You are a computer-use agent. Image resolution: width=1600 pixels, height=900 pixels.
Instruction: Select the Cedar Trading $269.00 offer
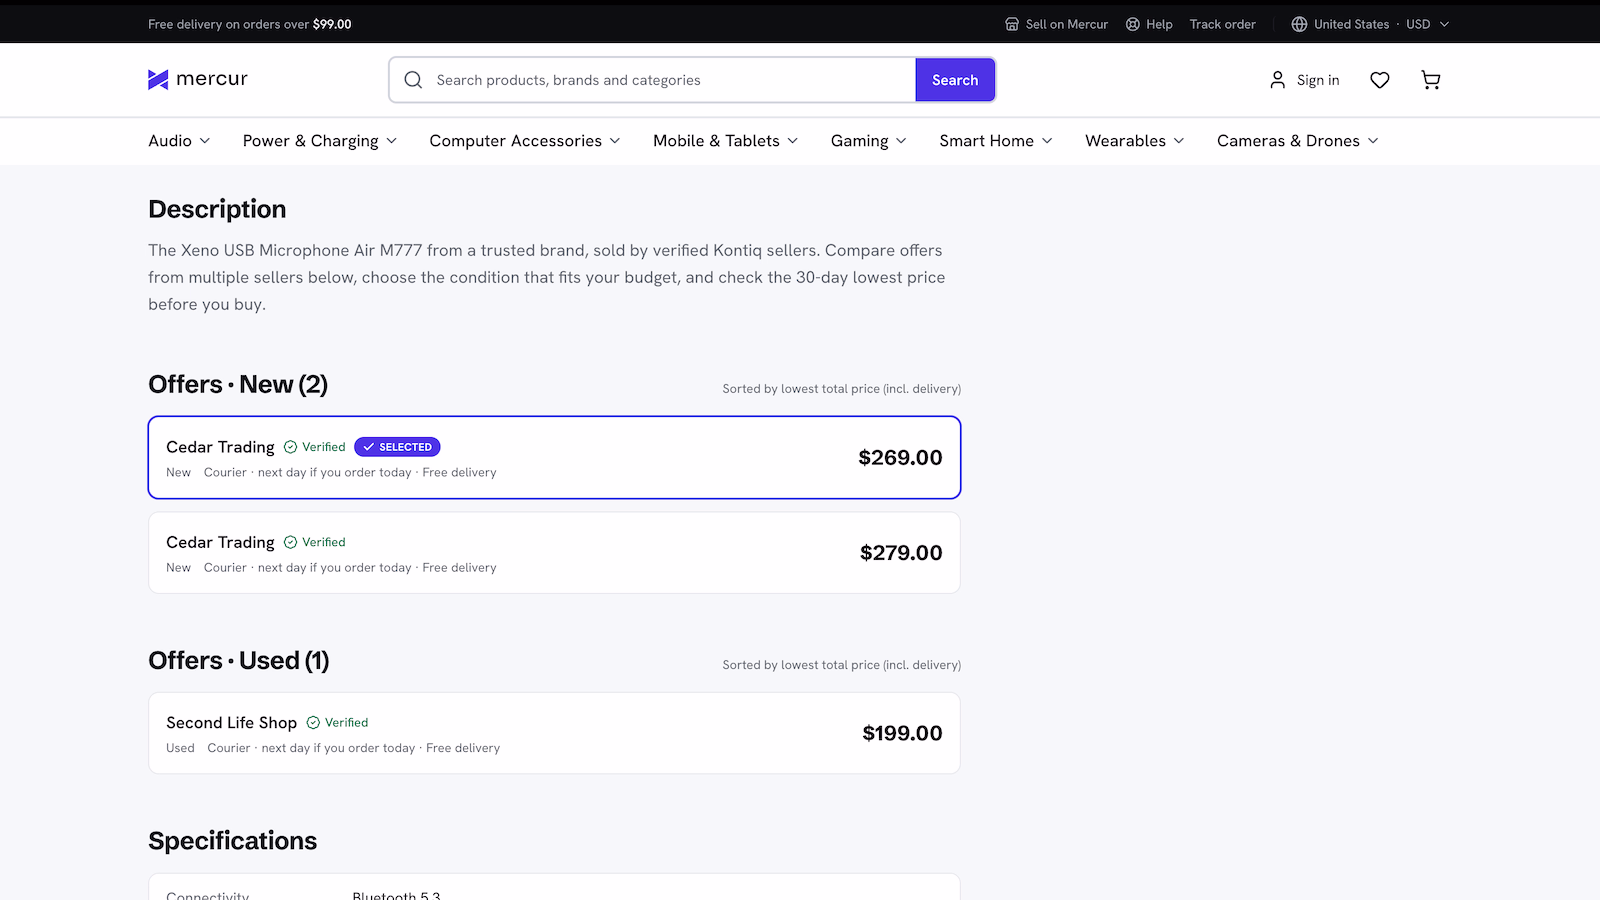pyautogui.click(x=554, y=457)
